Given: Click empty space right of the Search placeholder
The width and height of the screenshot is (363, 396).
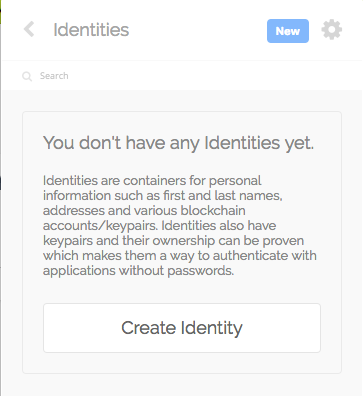Looking at the screenshot, I should pos(213,76).
